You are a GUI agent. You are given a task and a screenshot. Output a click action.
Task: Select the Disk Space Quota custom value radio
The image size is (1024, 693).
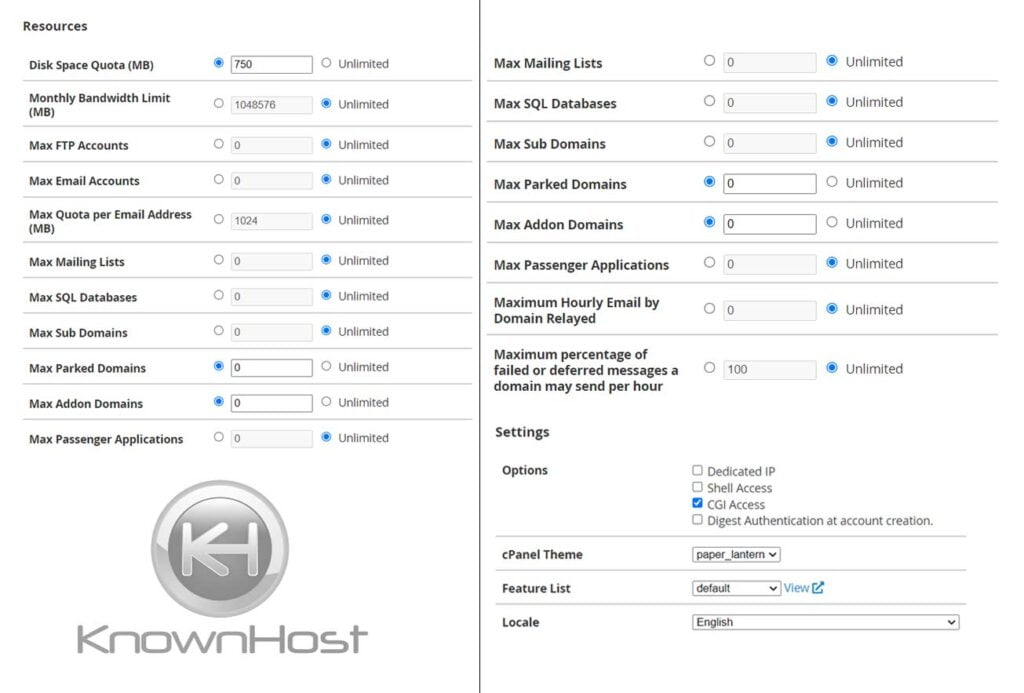pos(219,63)
